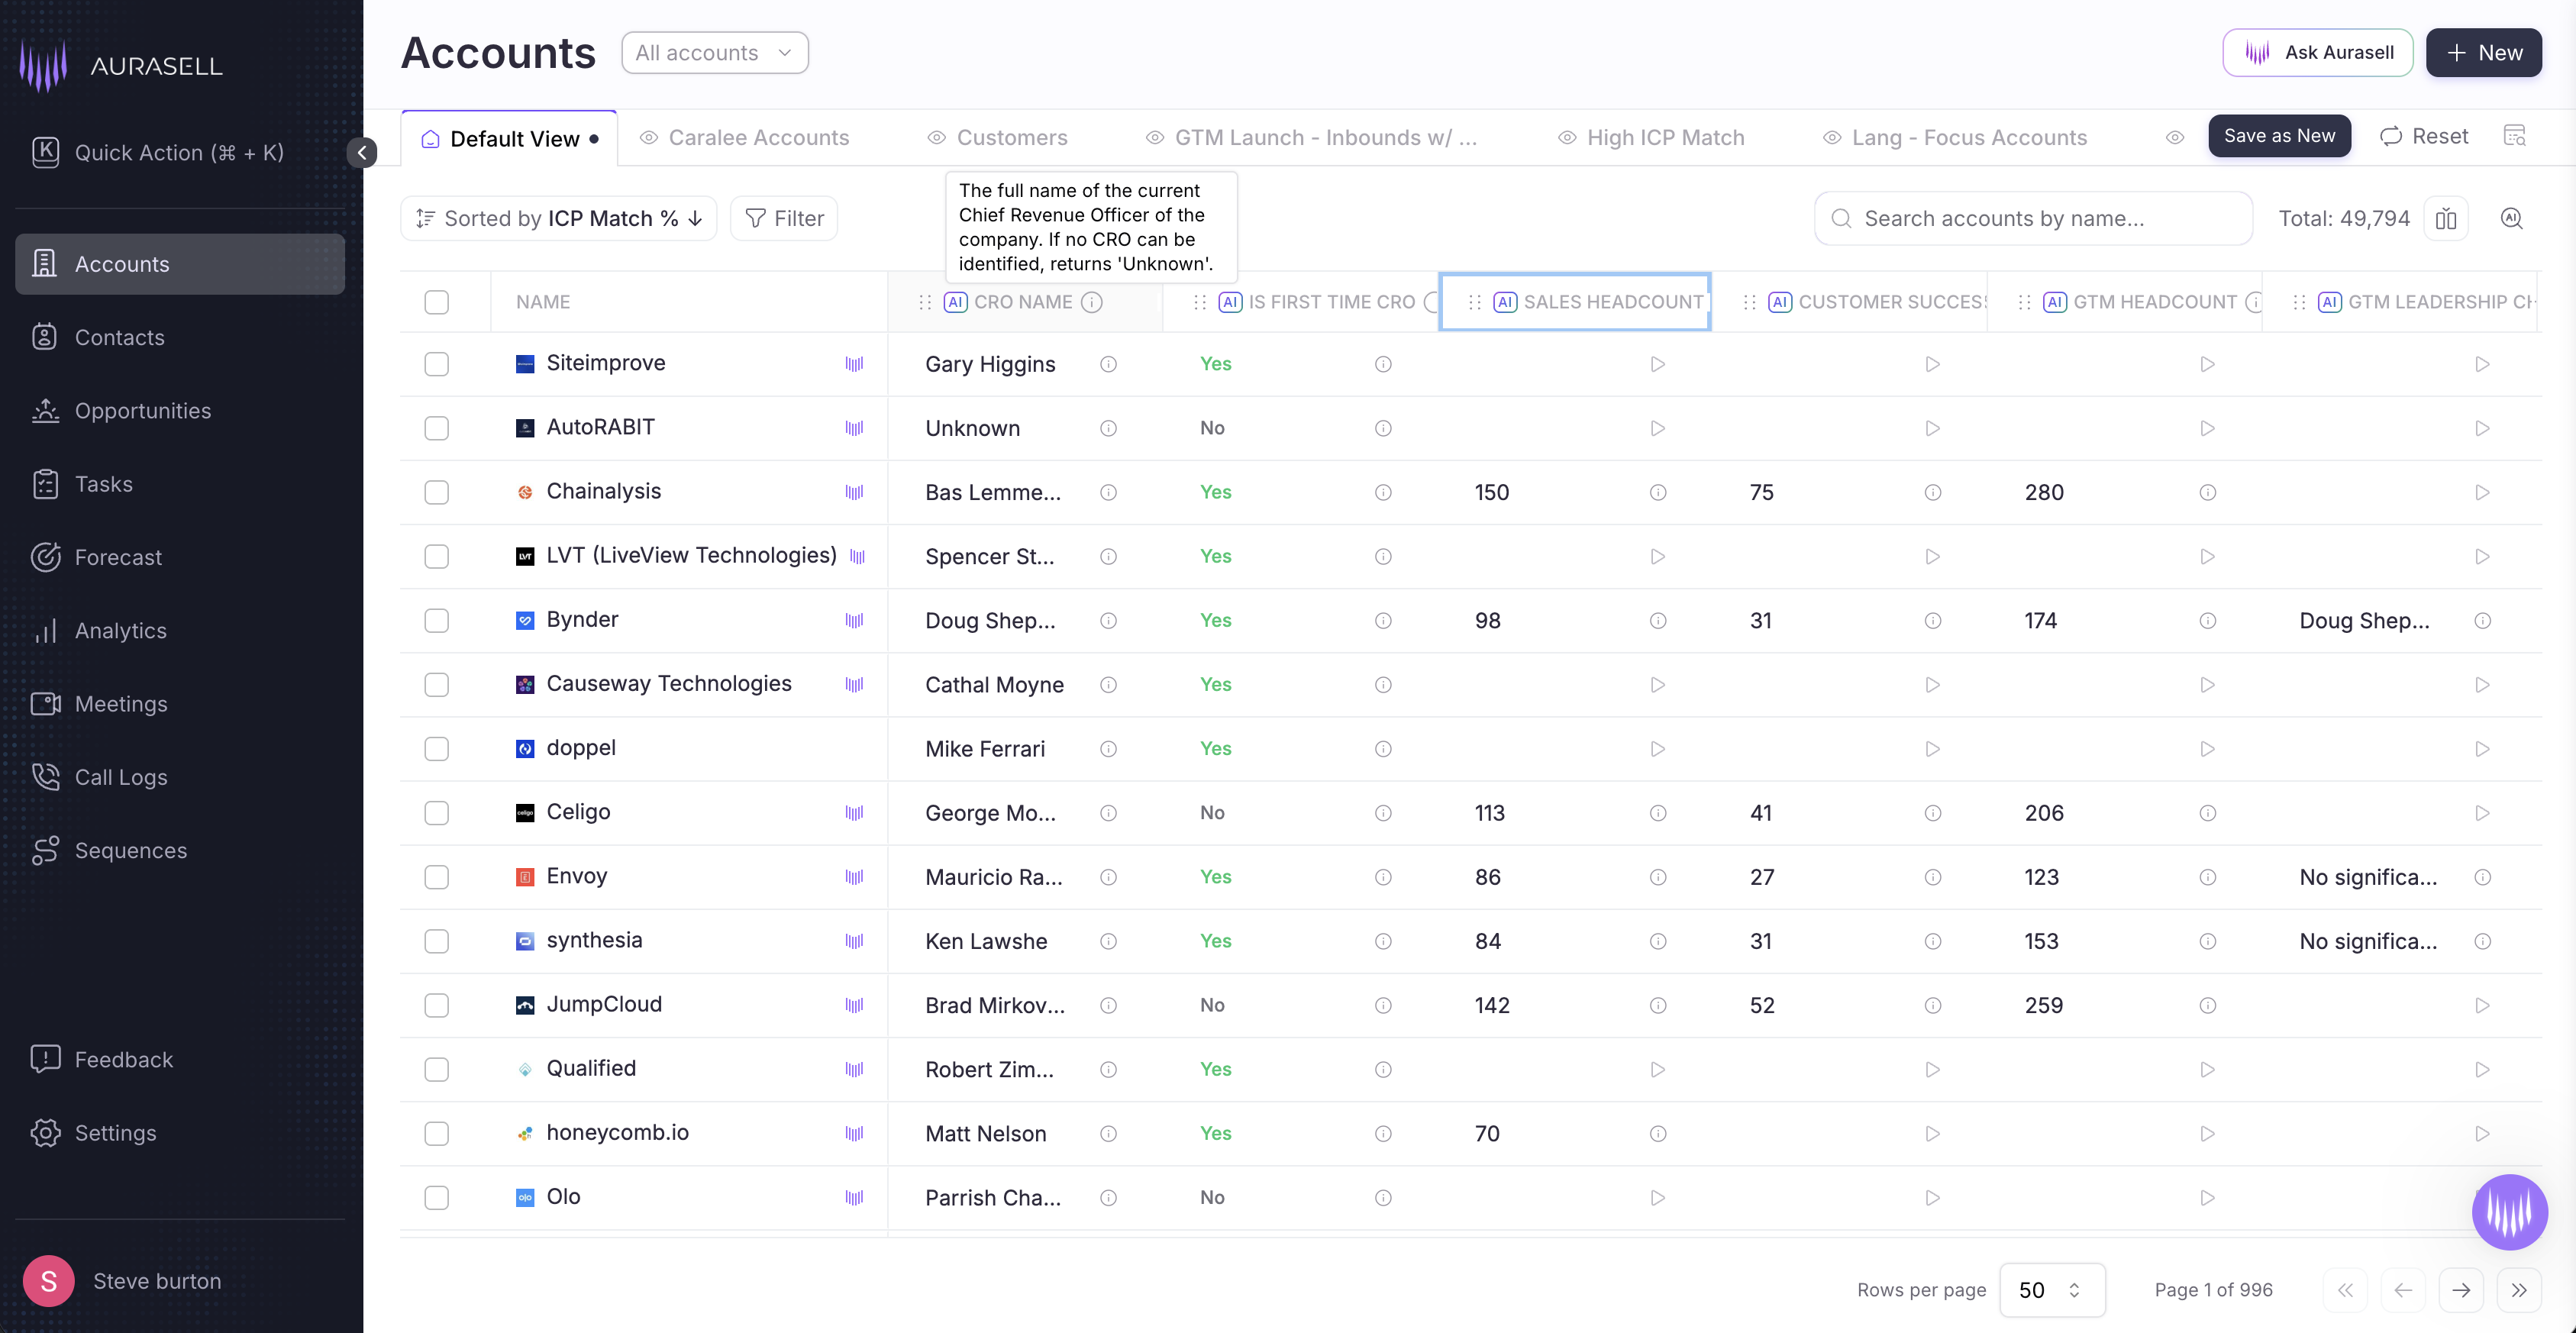Image resolution: width=2576 pixels, height=1333 pixels.
Task: Click the Save as New button
Action: tap(2279, 136)
